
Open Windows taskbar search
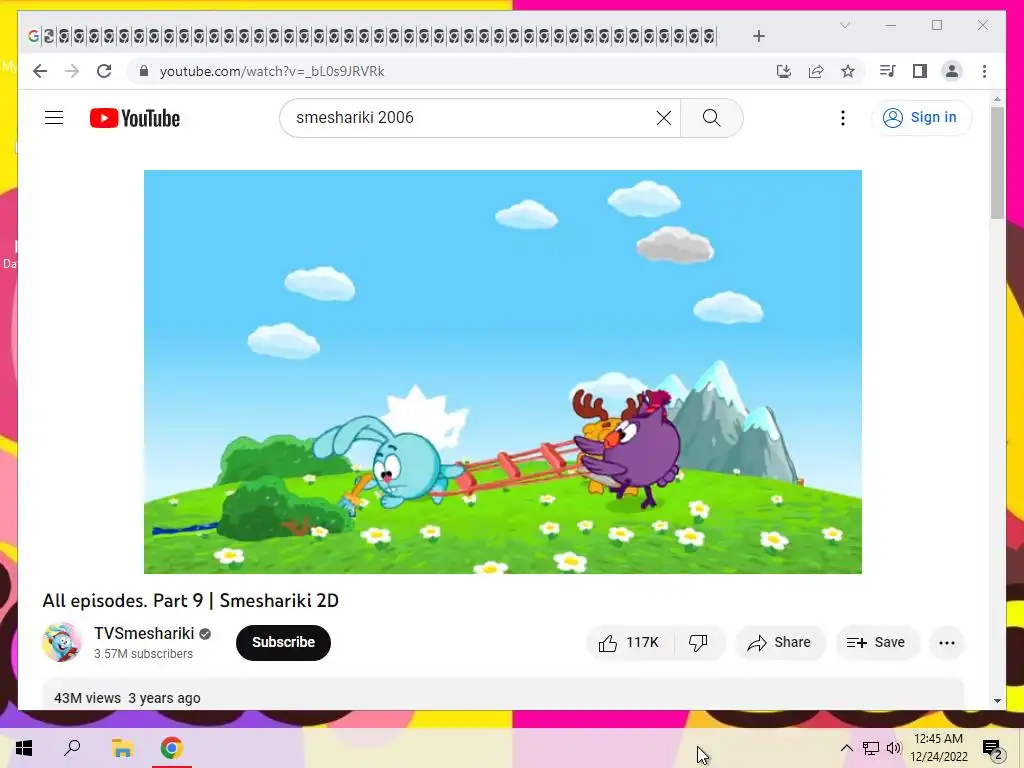(x=72, y=748)
